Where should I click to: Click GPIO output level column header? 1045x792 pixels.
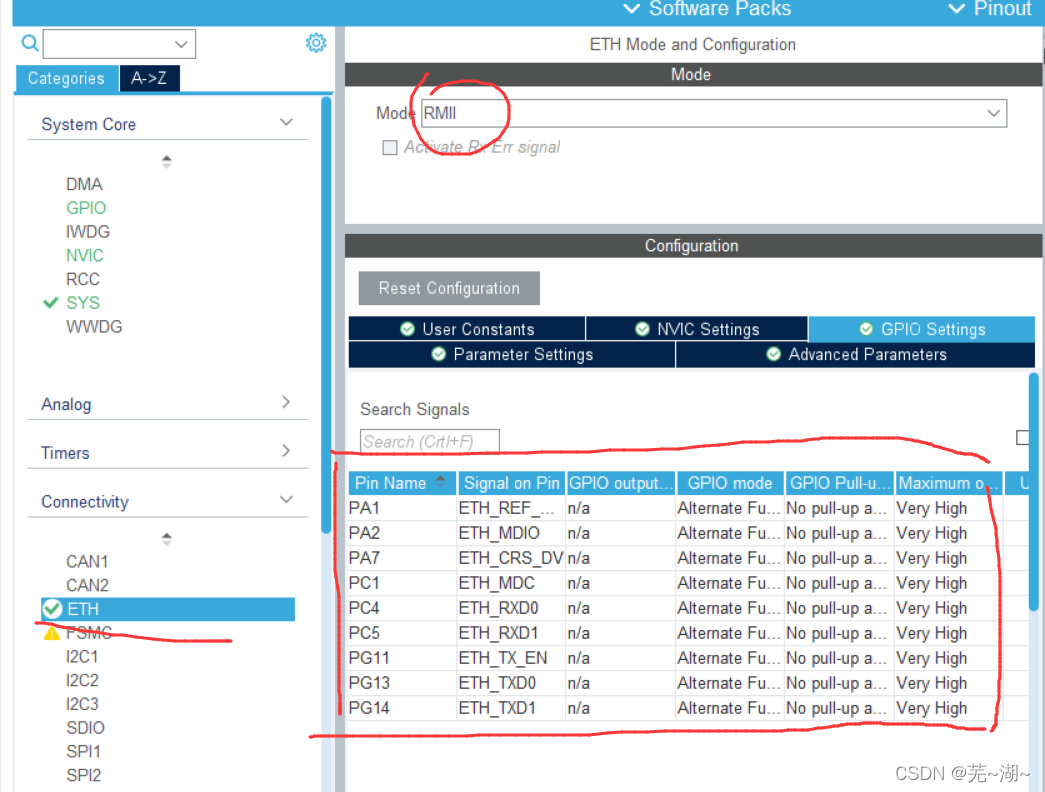click(x=620, y=483)
